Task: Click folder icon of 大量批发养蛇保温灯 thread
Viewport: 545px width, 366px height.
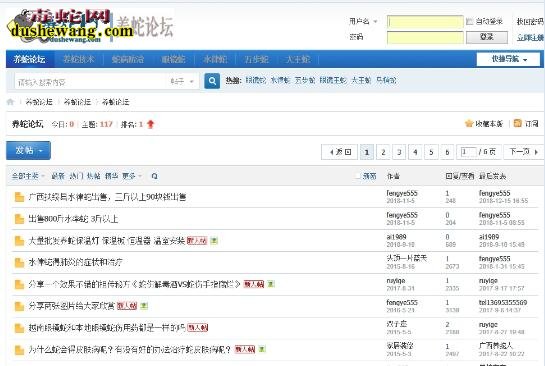Action: coord(19,241)
